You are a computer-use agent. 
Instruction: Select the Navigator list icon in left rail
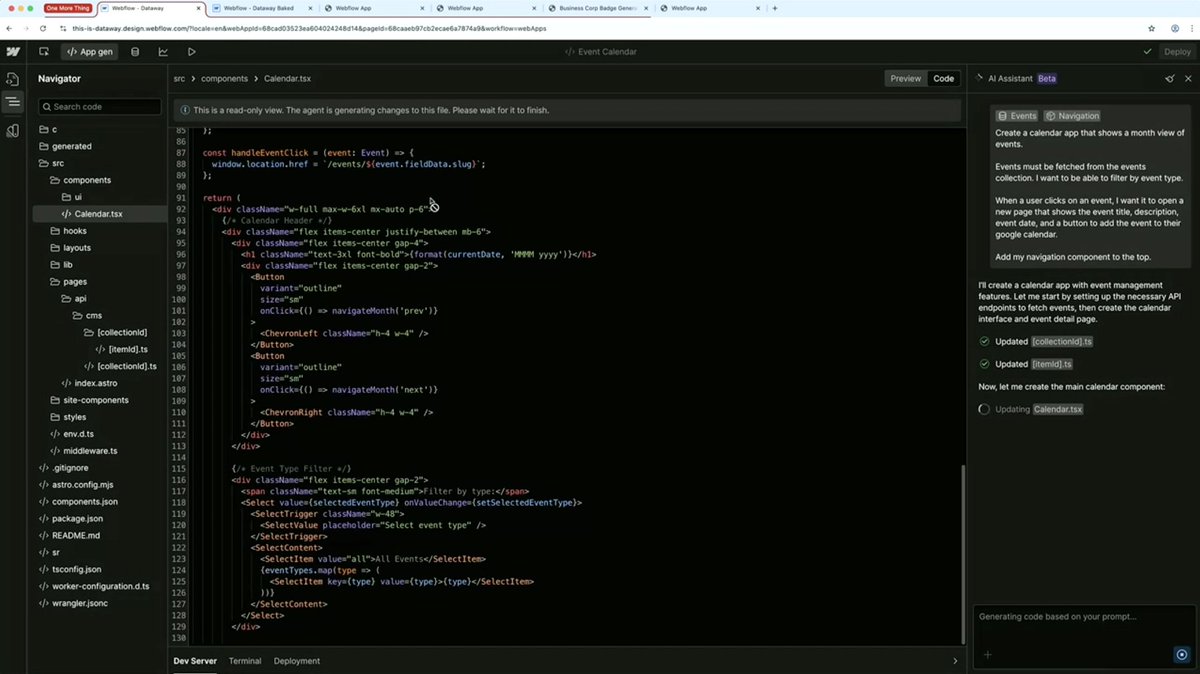point(12,100)
